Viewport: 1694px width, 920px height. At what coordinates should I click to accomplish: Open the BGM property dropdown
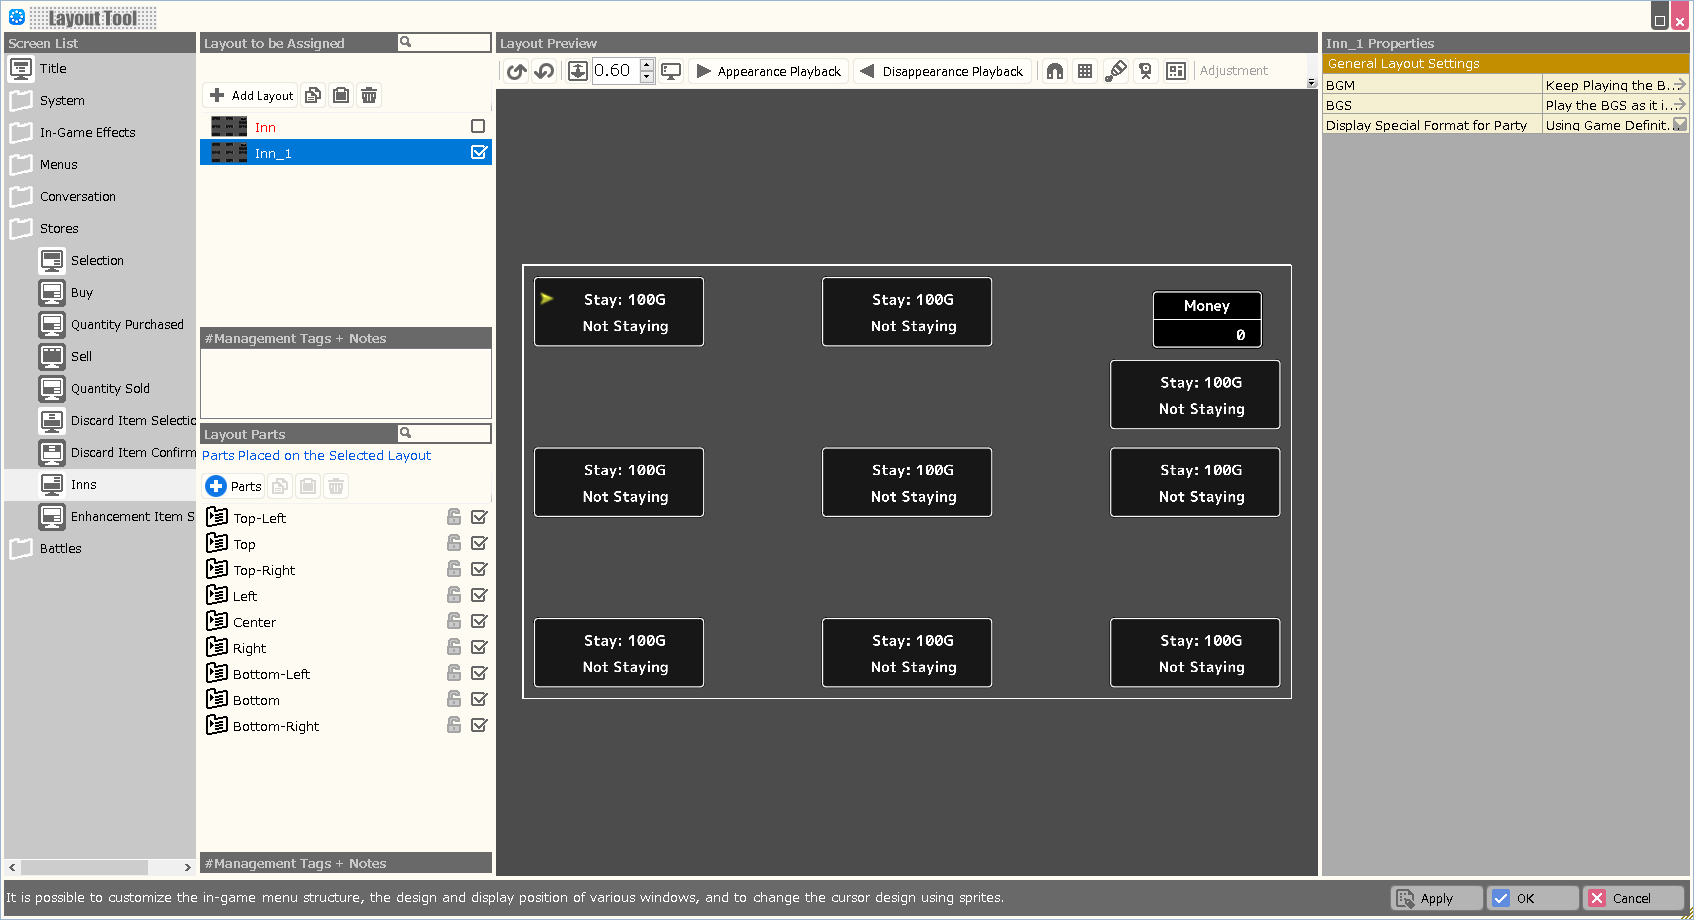1680,85
